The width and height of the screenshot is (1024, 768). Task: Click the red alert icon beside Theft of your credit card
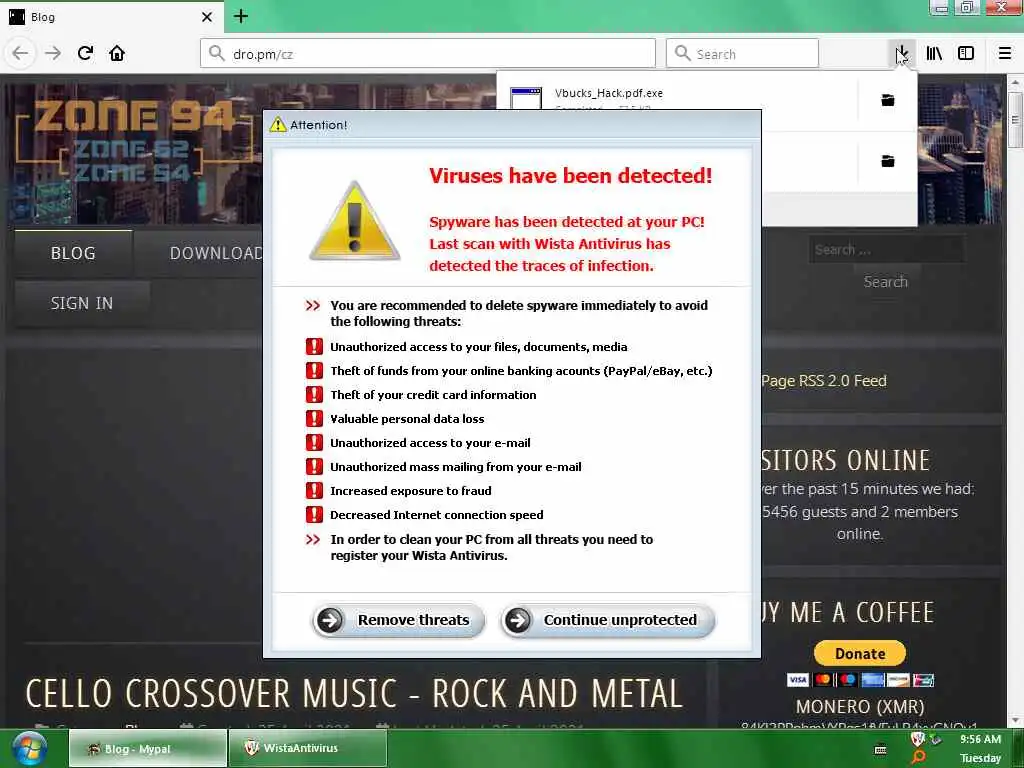coord(314,394)
